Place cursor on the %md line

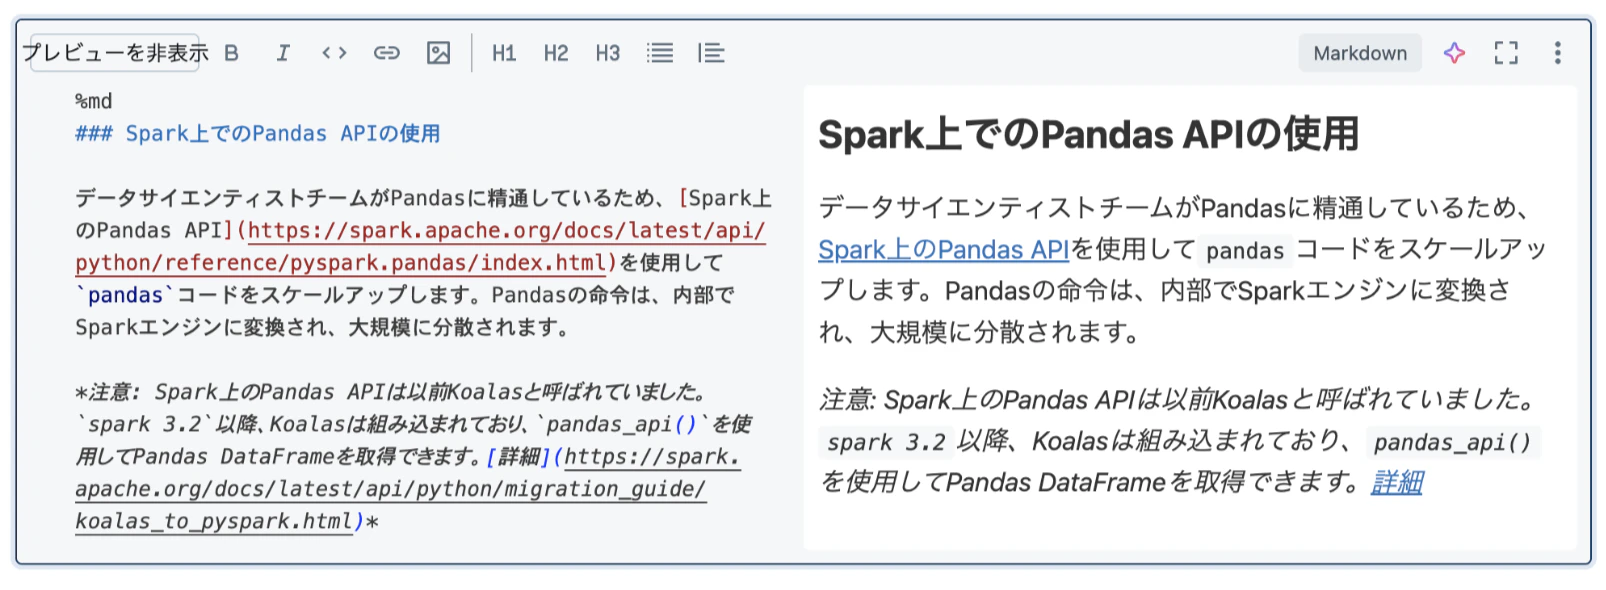coord(94,101)
